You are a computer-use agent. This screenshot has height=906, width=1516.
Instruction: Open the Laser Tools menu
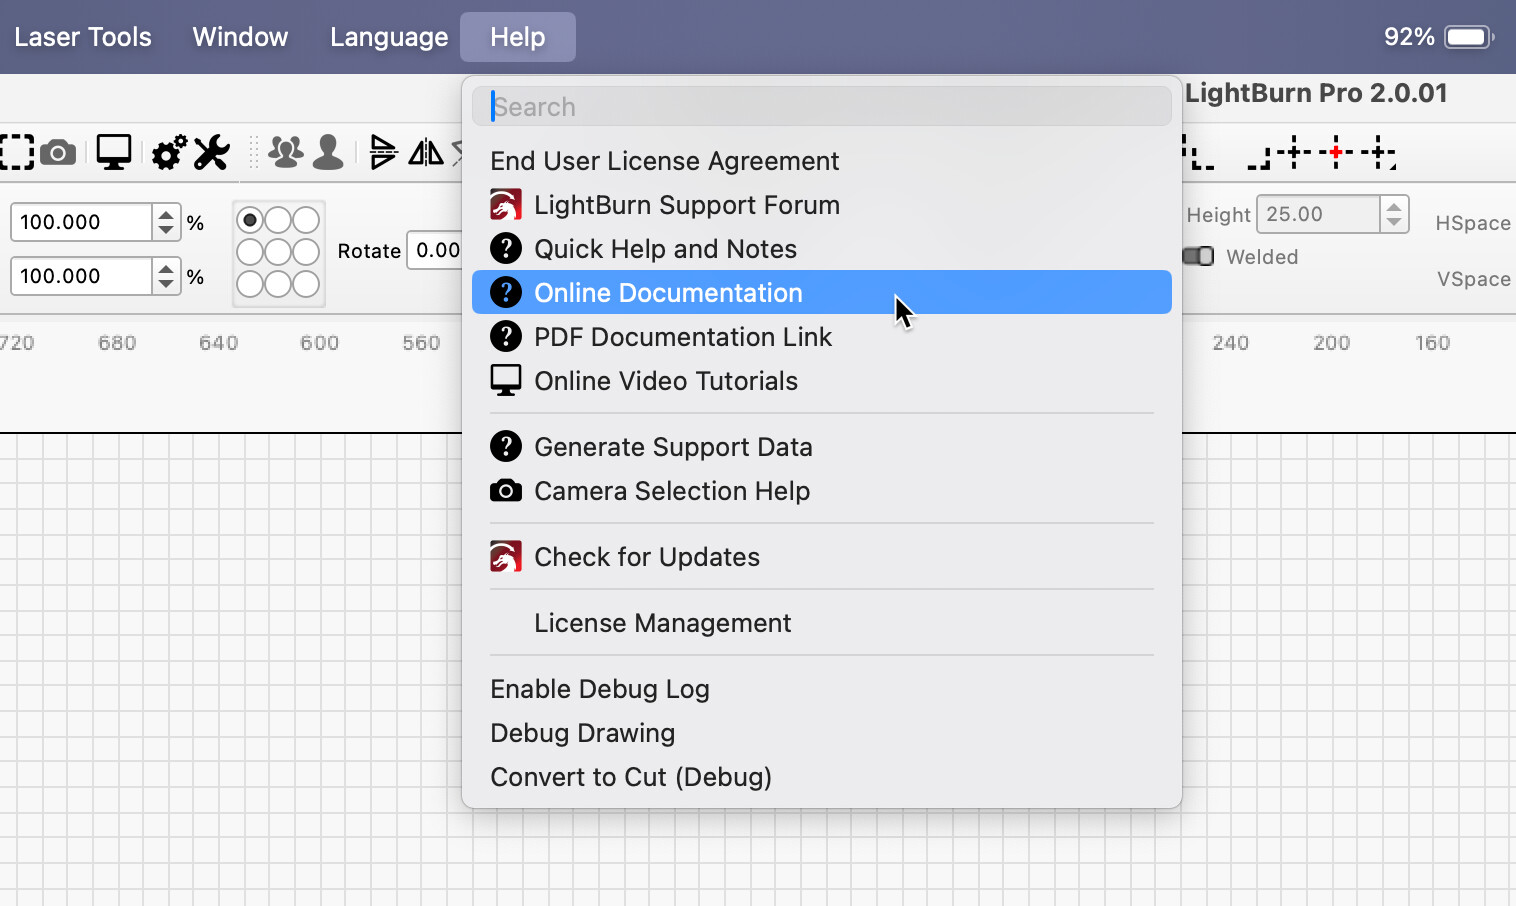click(83, 36)
